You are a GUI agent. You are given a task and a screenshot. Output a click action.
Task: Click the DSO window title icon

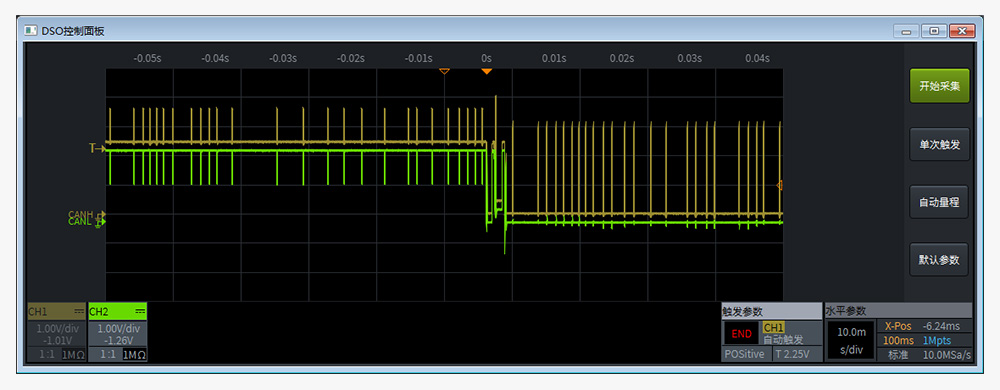(x=31, y=31)
